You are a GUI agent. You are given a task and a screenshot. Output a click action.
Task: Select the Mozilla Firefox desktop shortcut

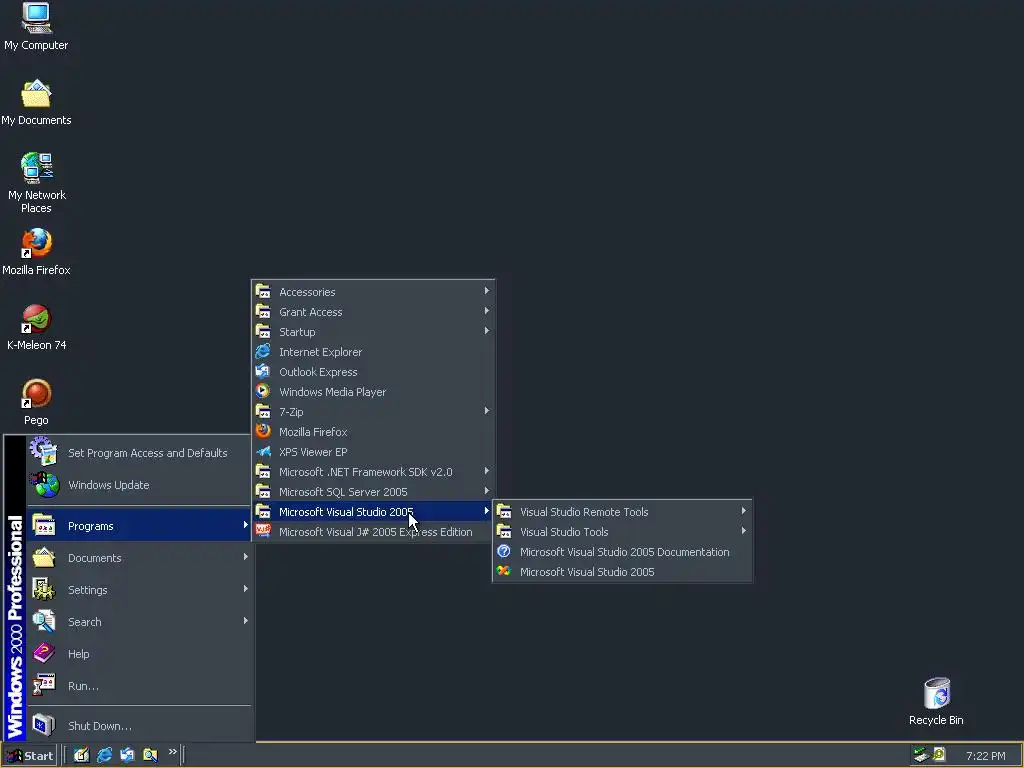(x=36, y=251)
